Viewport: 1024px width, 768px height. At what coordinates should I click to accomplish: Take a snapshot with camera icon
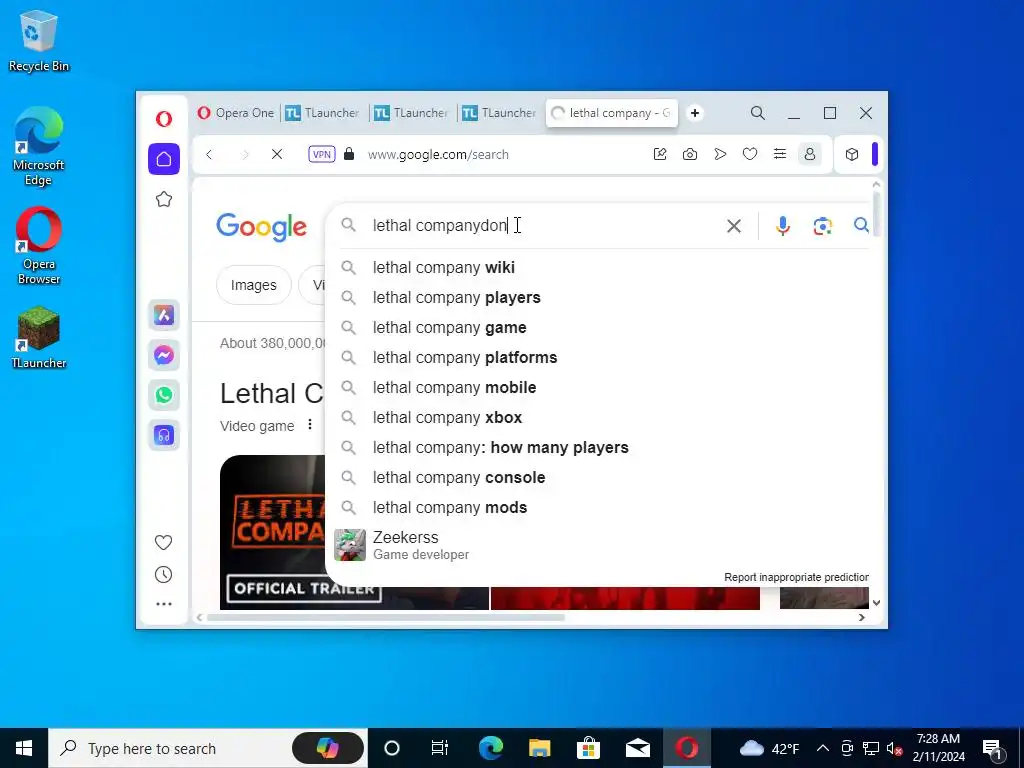coord(690,154)
